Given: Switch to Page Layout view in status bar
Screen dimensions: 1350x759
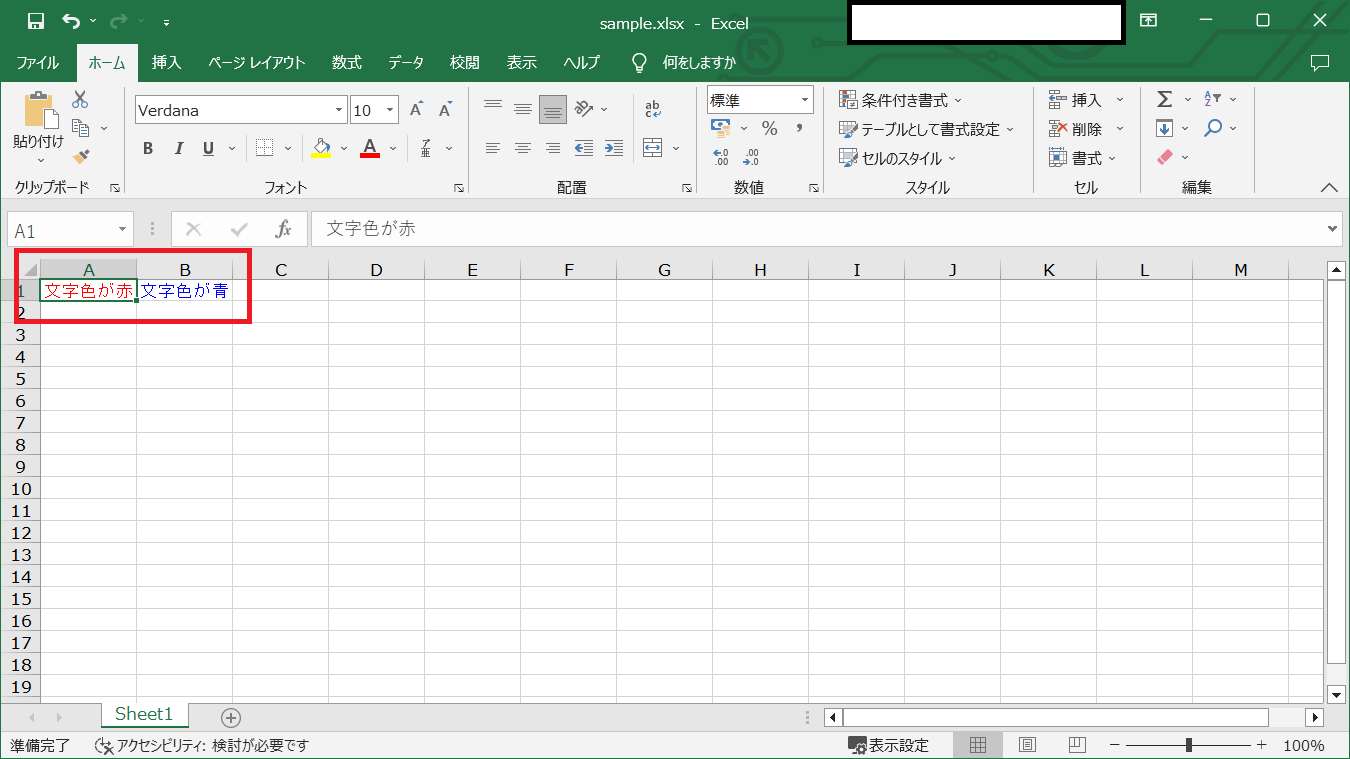Looking at the screenshot, I should [x=1027, y=745].
